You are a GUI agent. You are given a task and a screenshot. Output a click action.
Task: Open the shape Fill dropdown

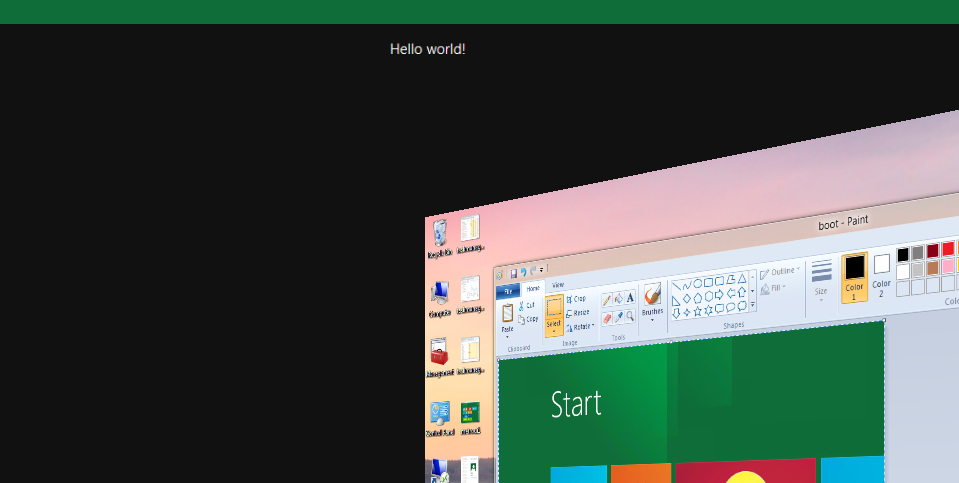click(773, 289)
